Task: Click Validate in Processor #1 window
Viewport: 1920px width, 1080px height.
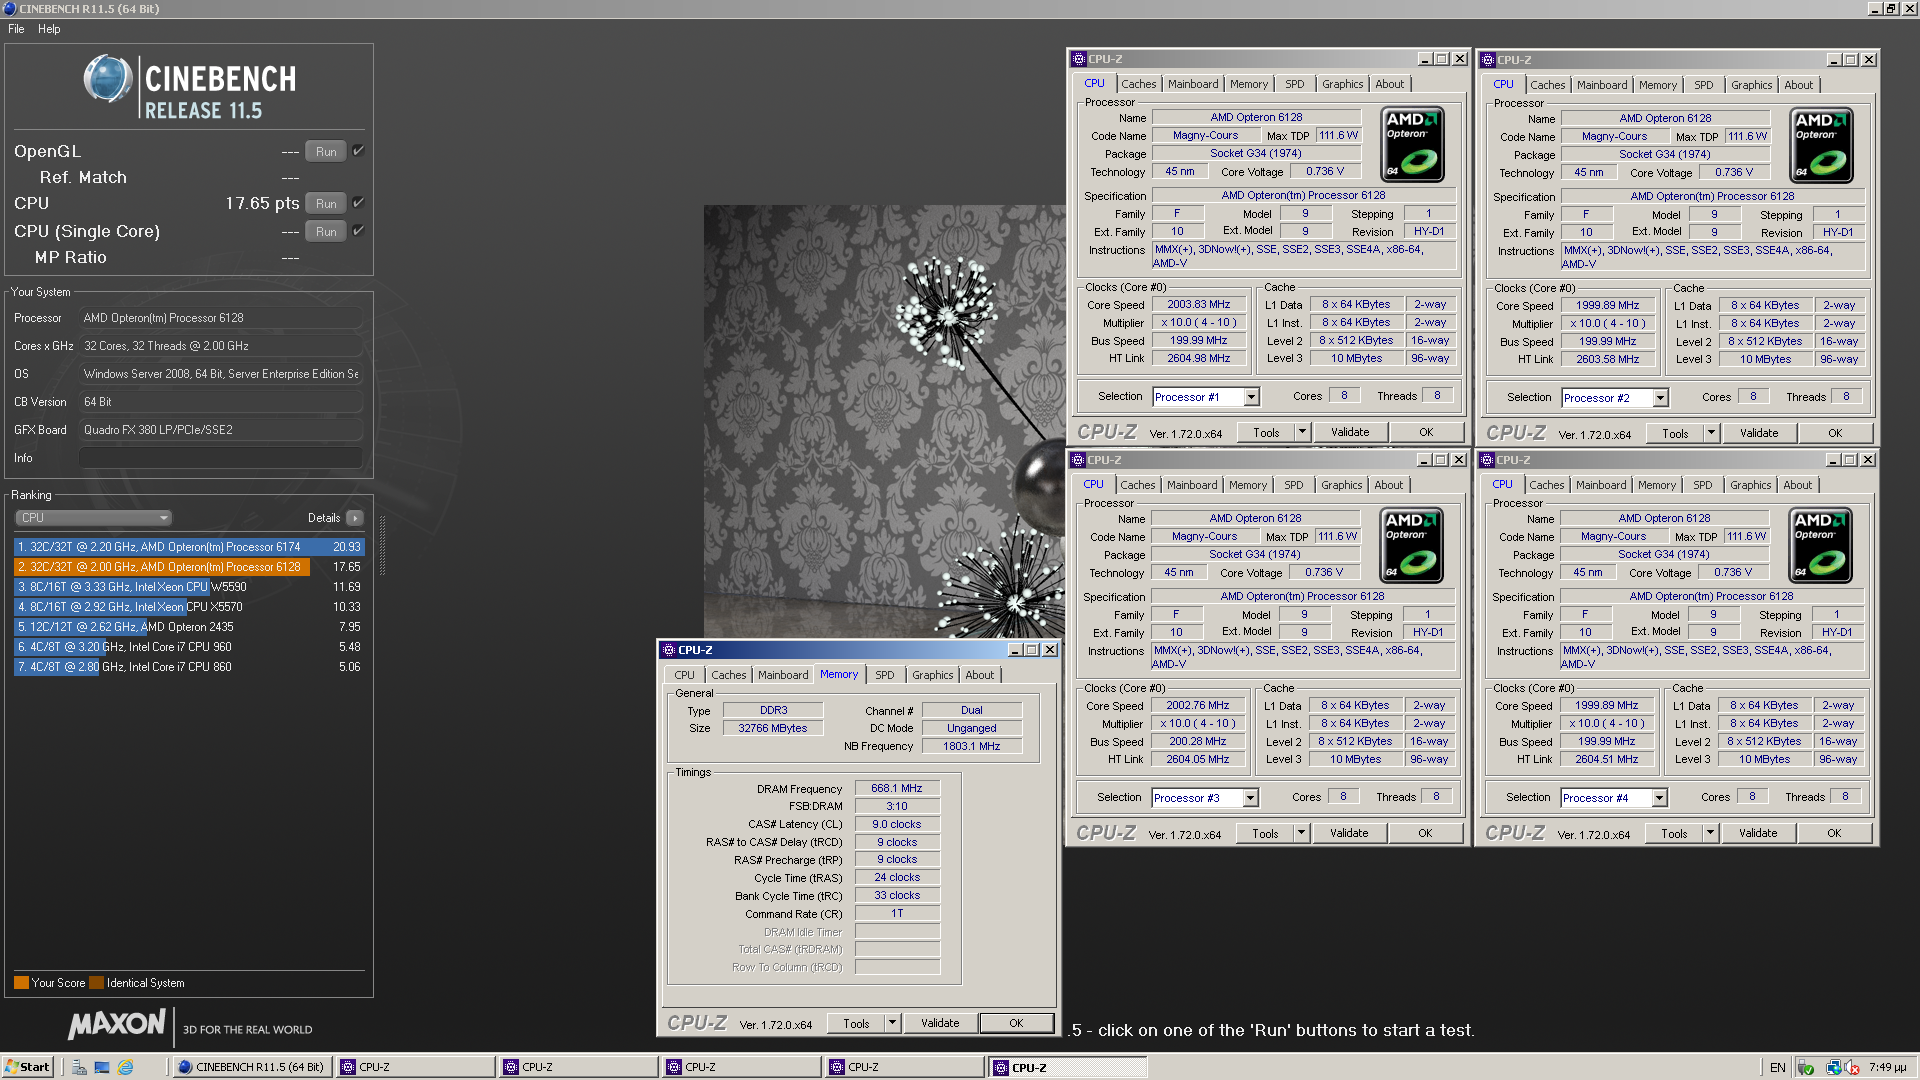Action: (1350, 432)
